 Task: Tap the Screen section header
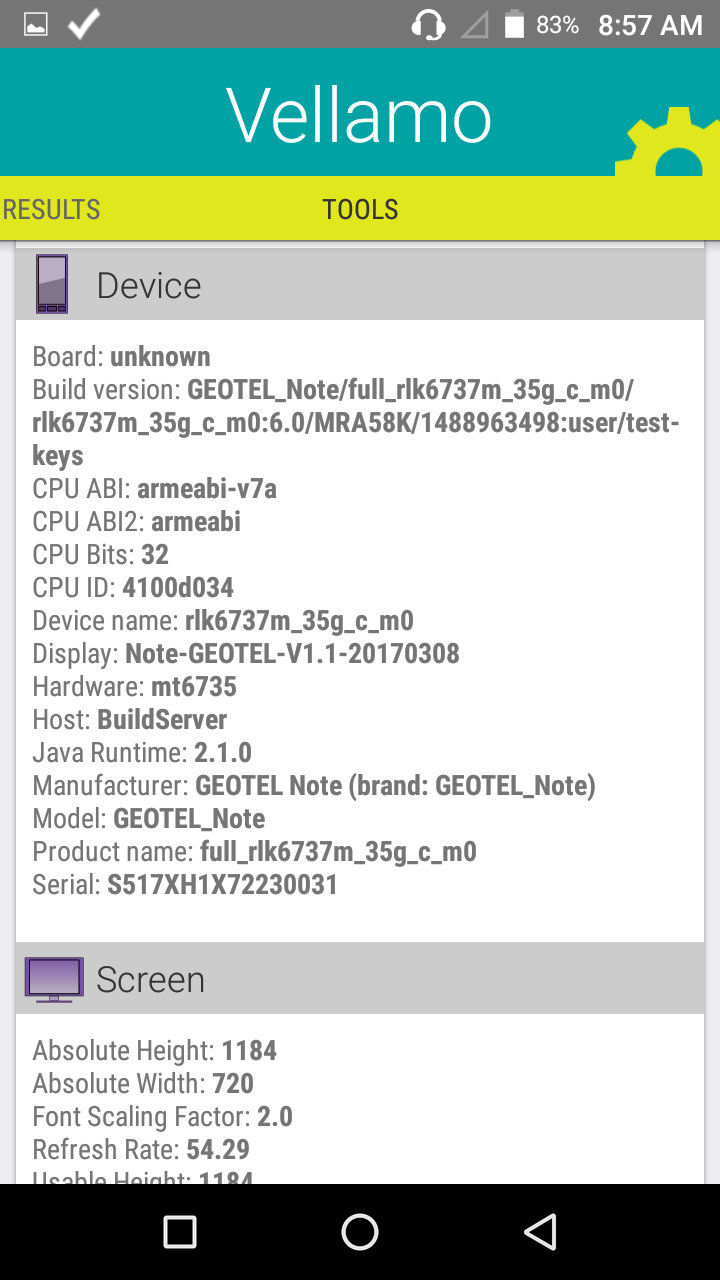point(360,979)
